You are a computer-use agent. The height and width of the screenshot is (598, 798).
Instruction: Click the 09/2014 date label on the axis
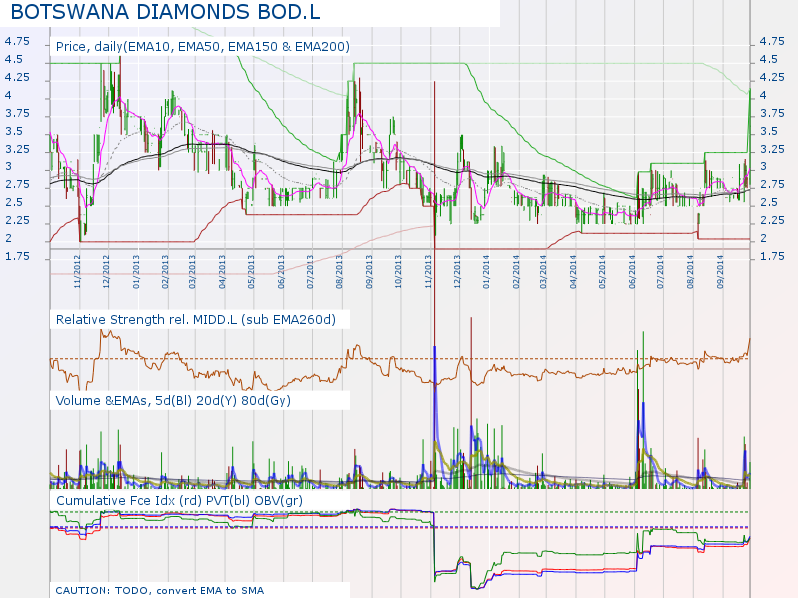pyautogui.click(x=721, y=272)
